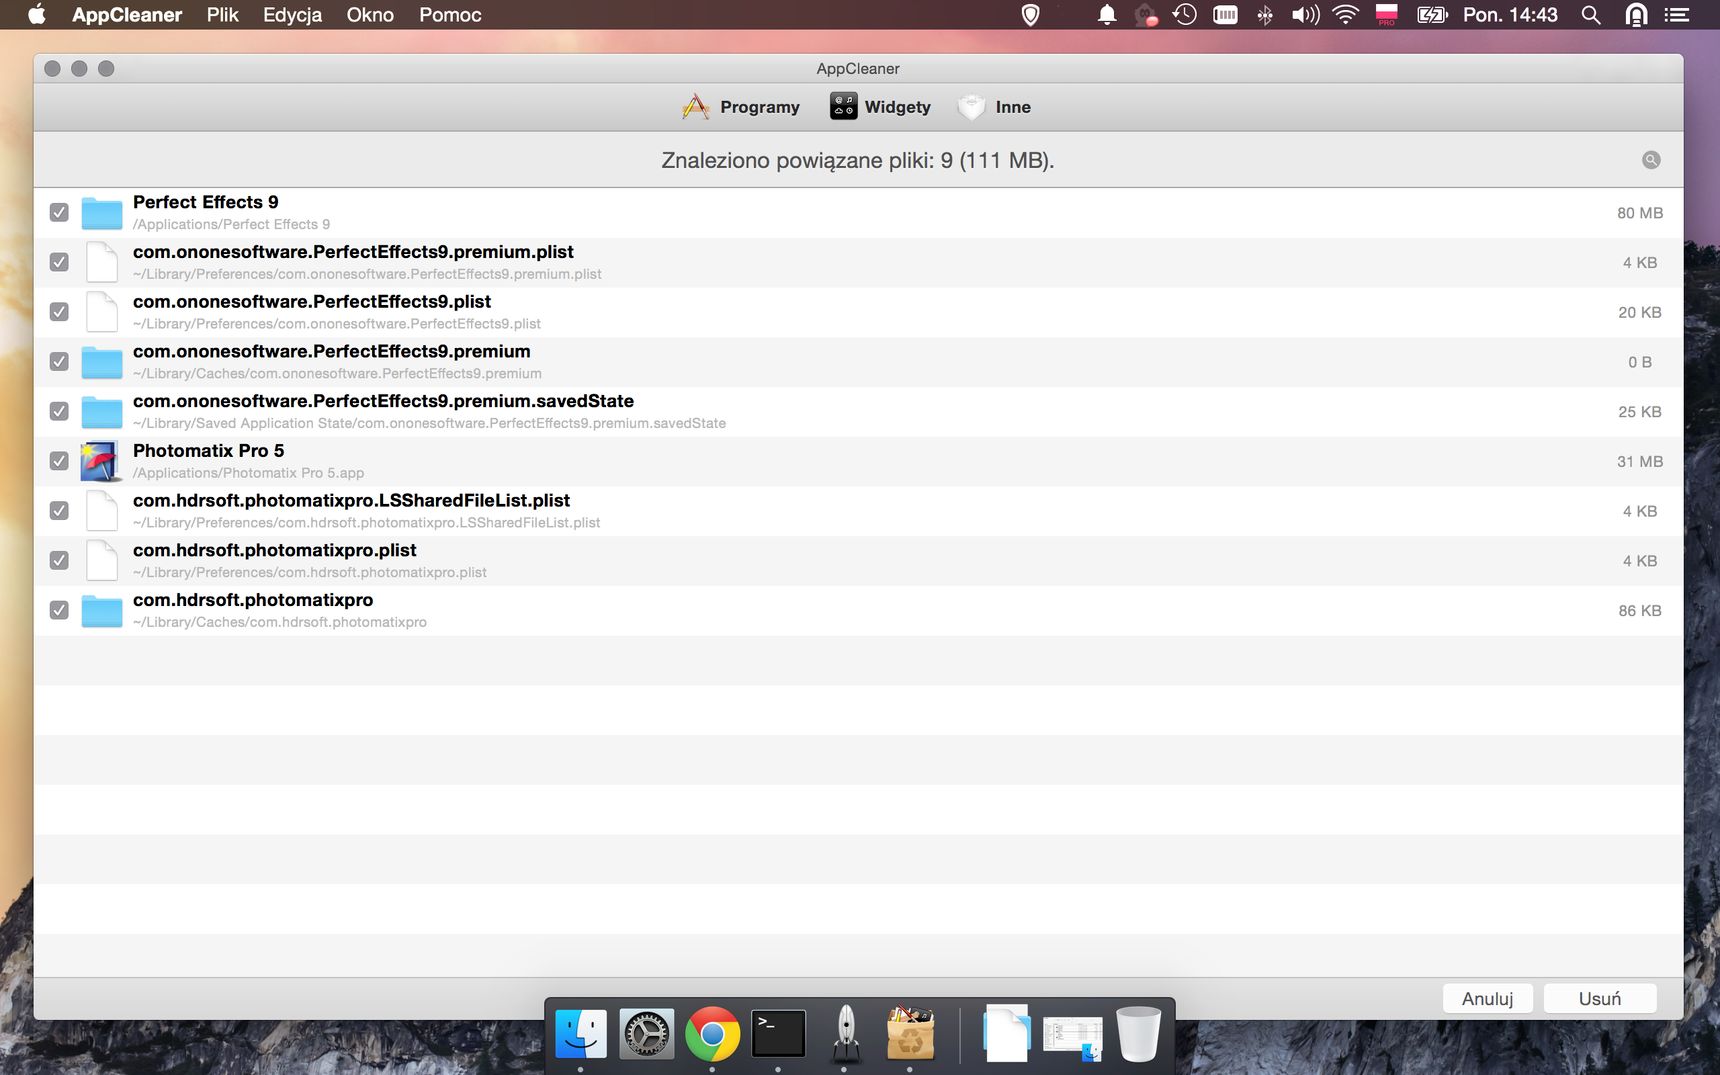Uncheck the Perfect Effects 9 checkbox
1720x1075 pixels.
tap(59, 213)
